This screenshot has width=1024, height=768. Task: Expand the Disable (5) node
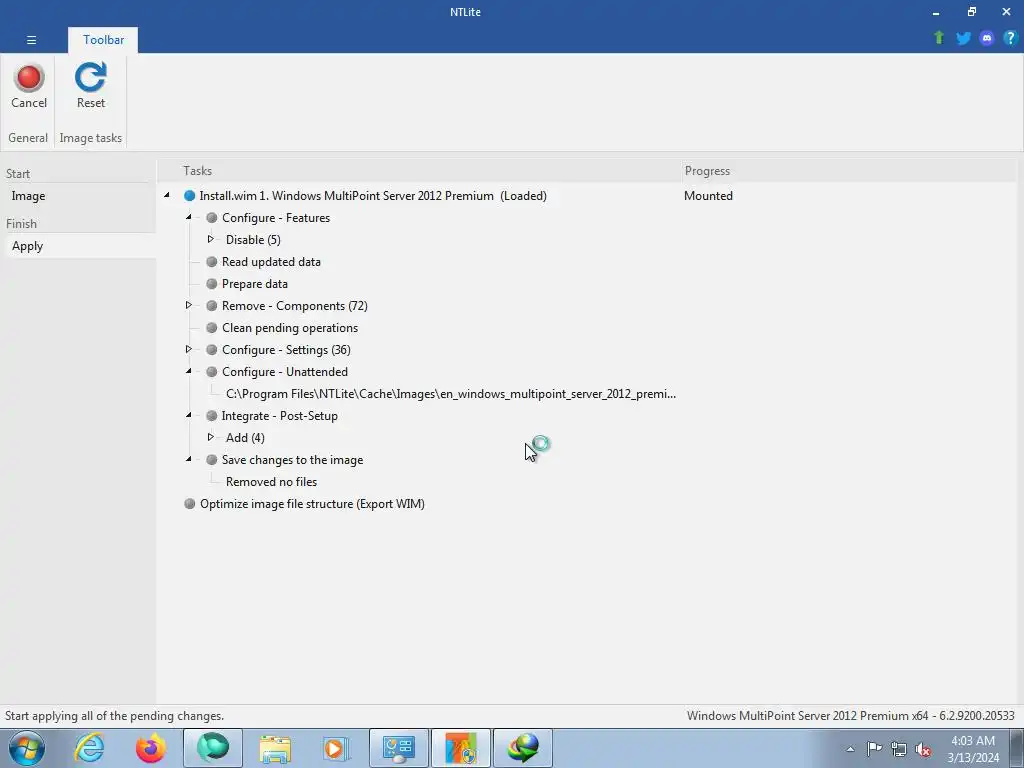210,239
